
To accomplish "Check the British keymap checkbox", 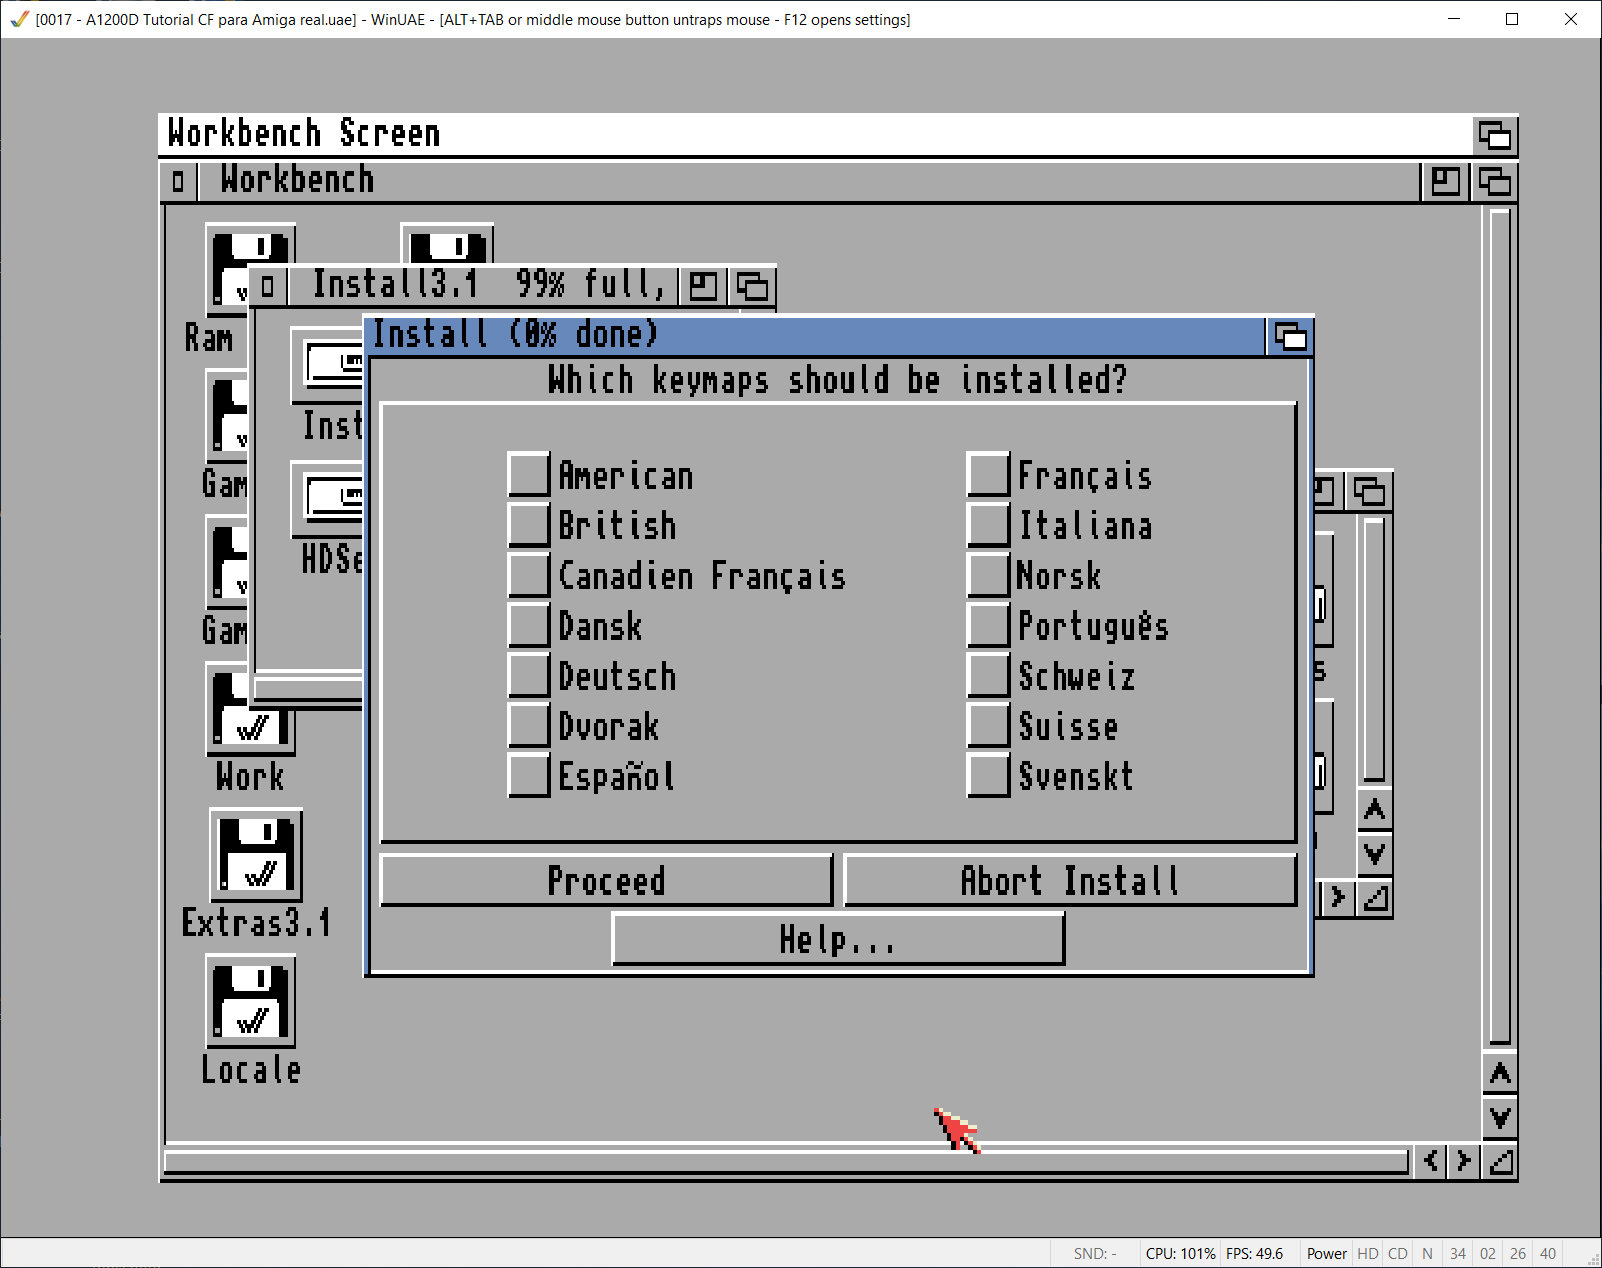I will 529,524.
